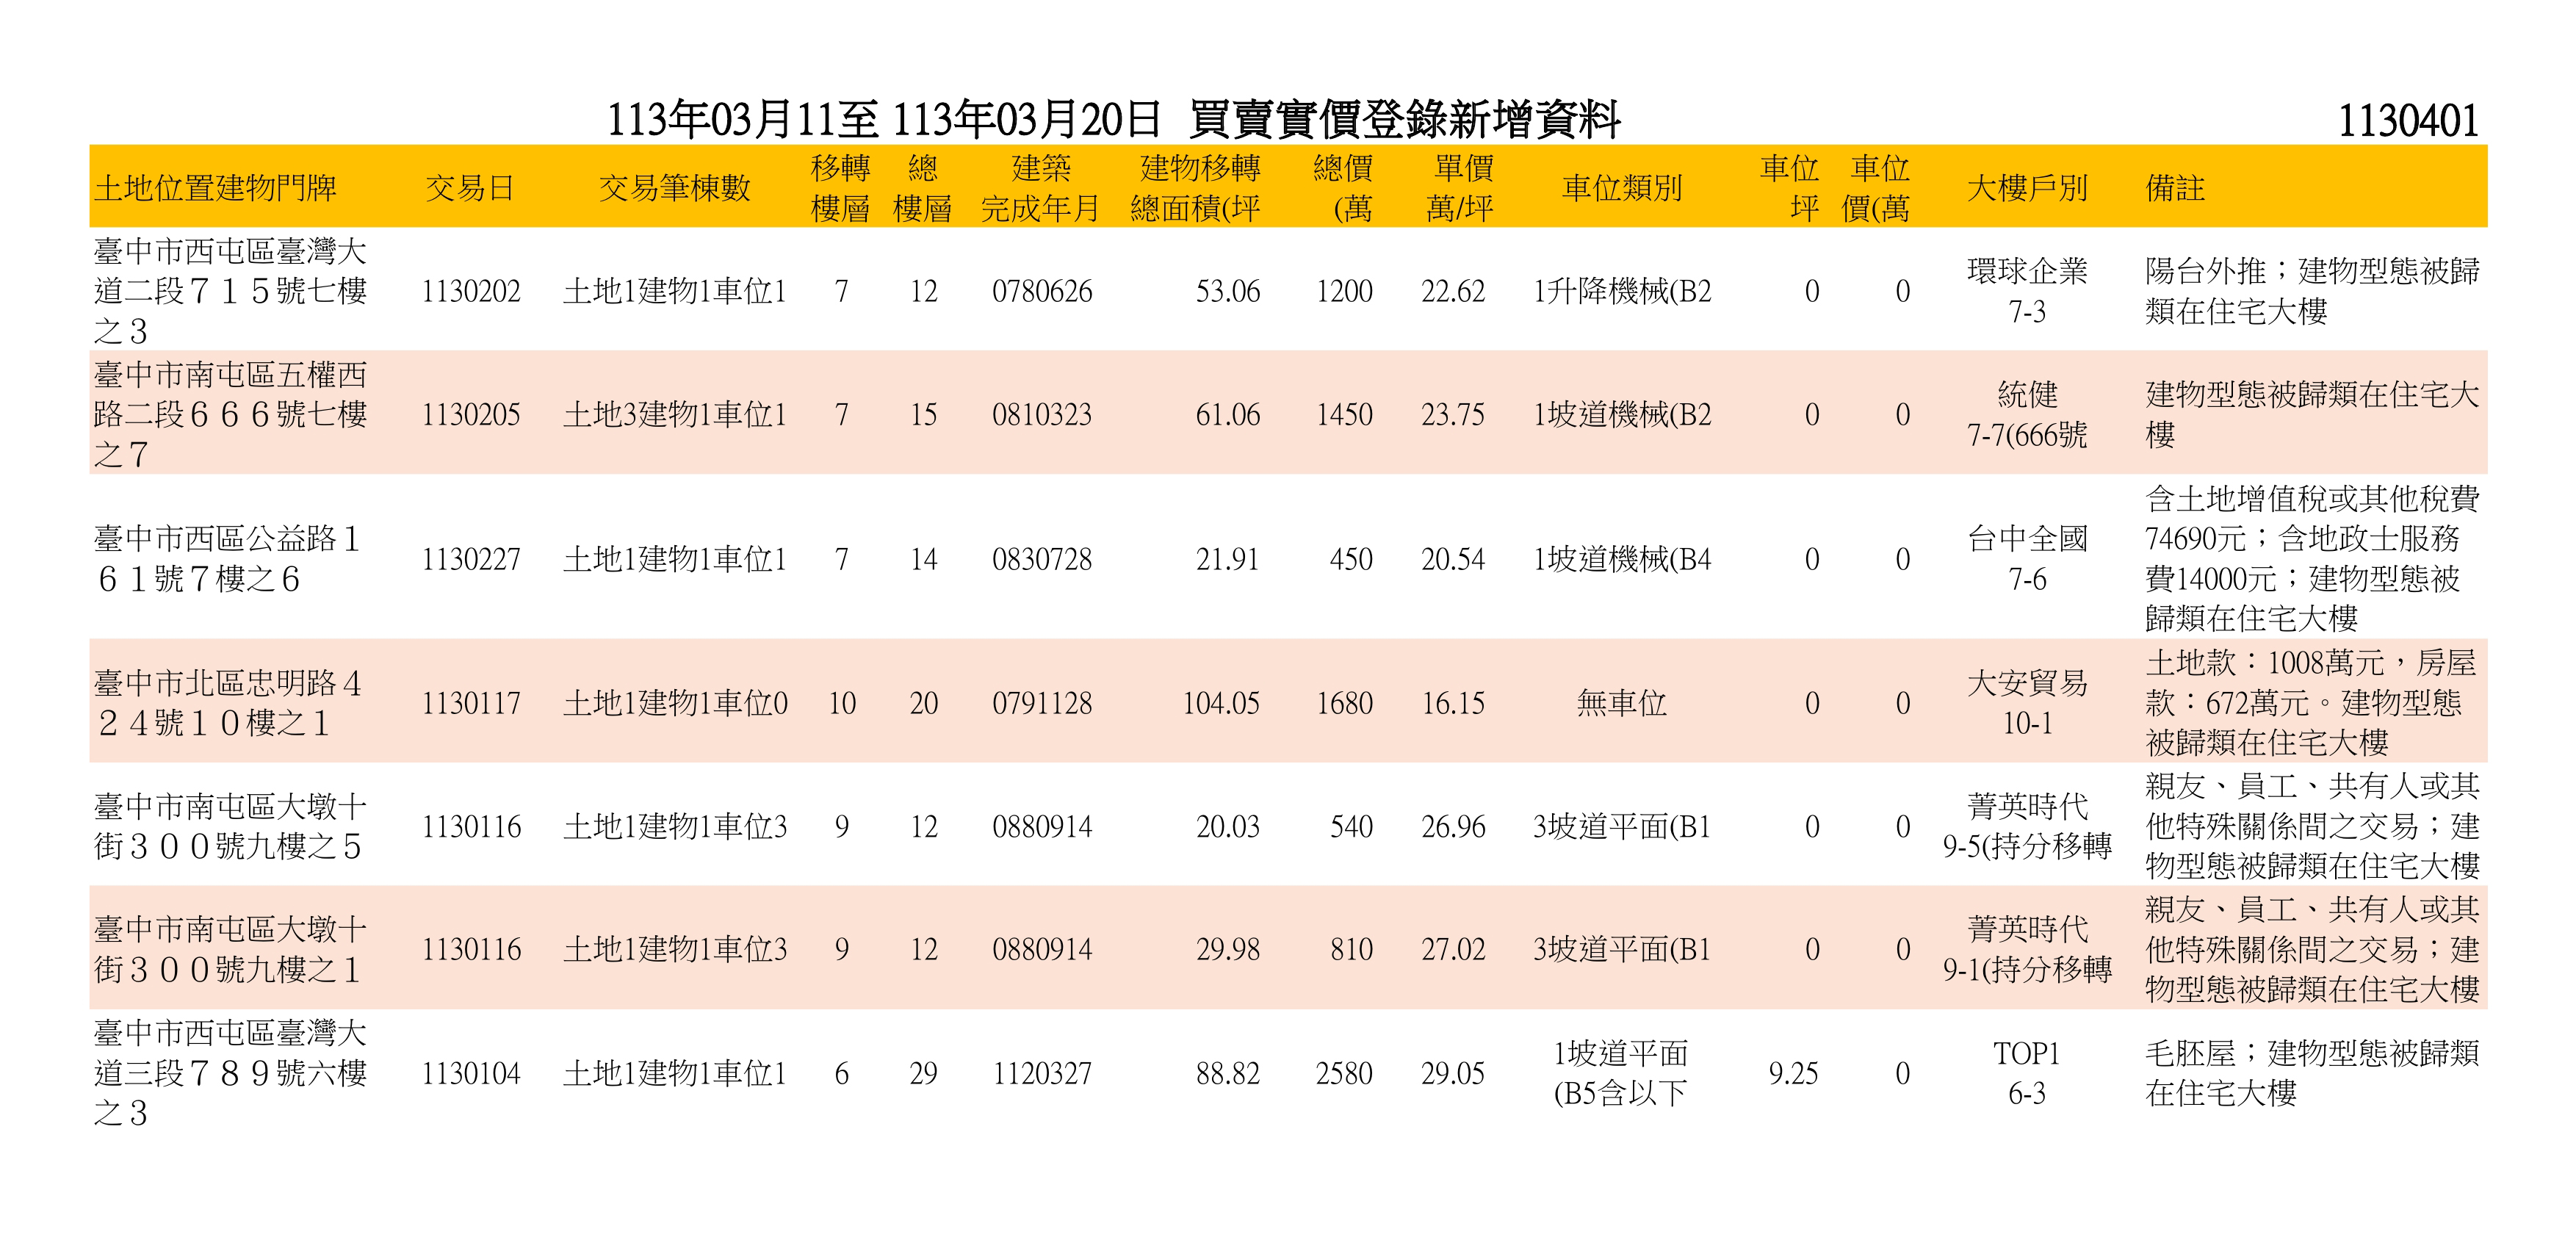Select area value 21.91
This screenshot has width=2576, height=1240.
click(x=1228, y=559)
